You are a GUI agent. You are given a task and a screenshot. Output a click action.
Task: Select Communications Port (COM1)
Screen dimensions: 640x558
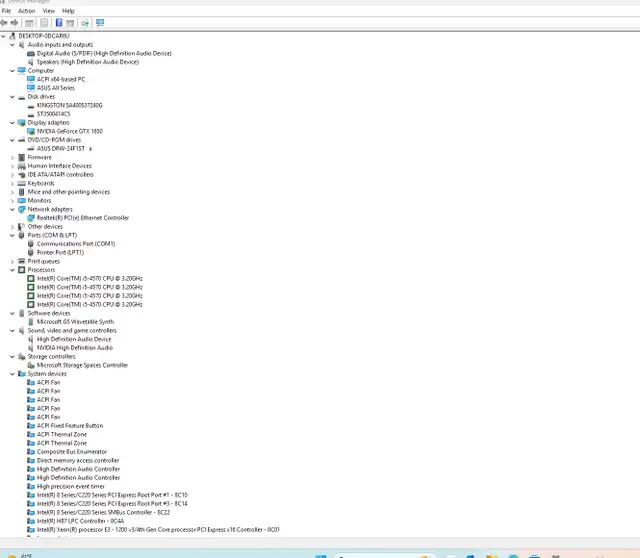pos(76,244)
